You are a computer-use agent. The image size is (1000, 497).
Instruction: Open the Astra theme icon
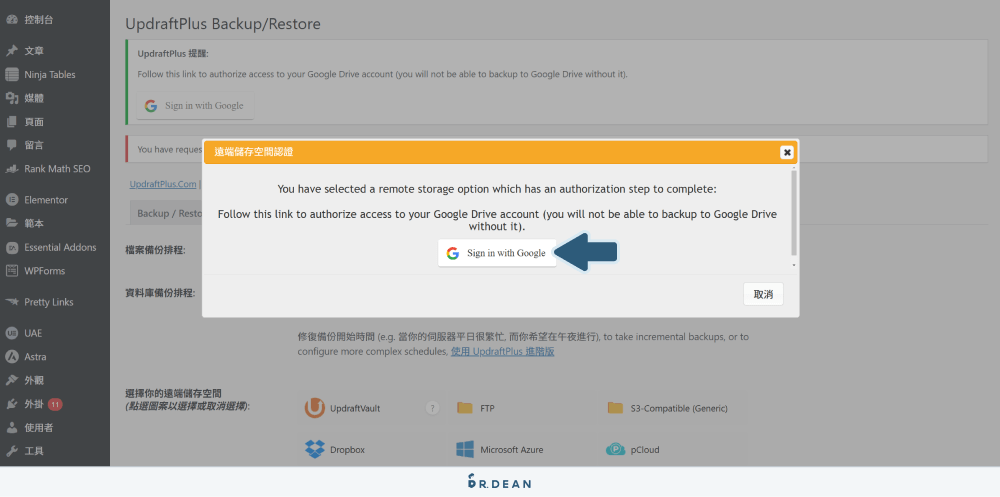coord(11,357)
